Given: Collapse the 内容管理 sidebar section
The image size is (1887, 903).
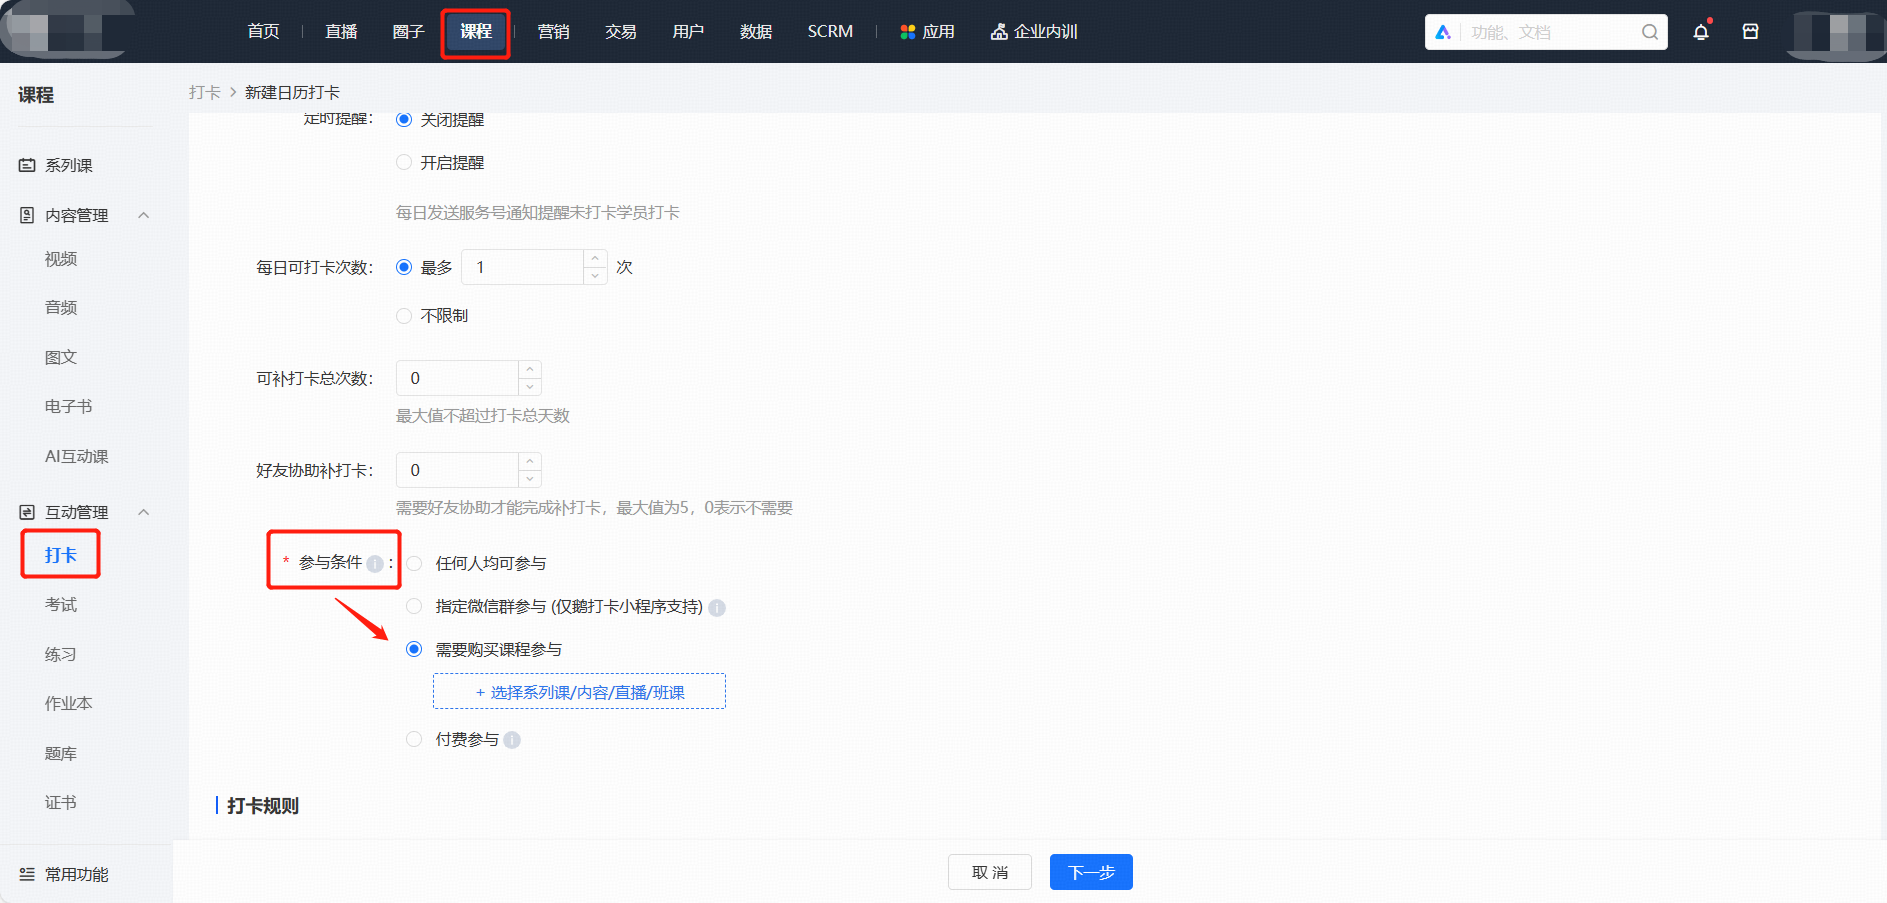Looking at the screenshot, I should click(x=144, y=215).
